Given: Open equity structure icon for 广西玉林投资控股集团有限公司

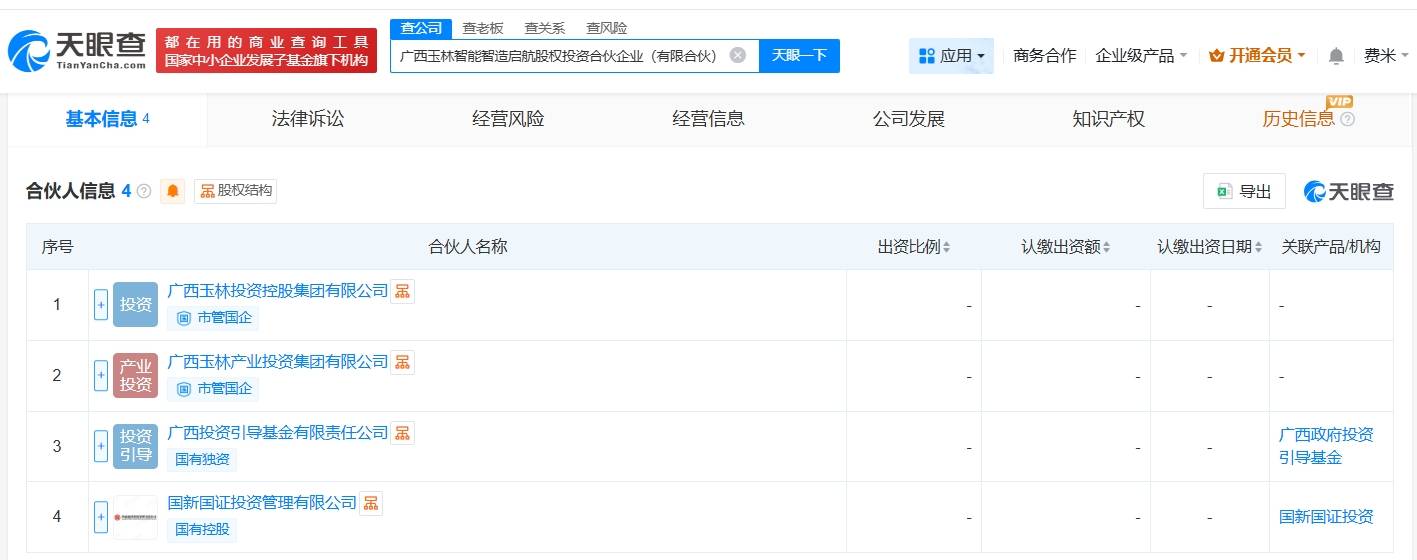Looking at the screenshot, I should [x=402, y=291].
